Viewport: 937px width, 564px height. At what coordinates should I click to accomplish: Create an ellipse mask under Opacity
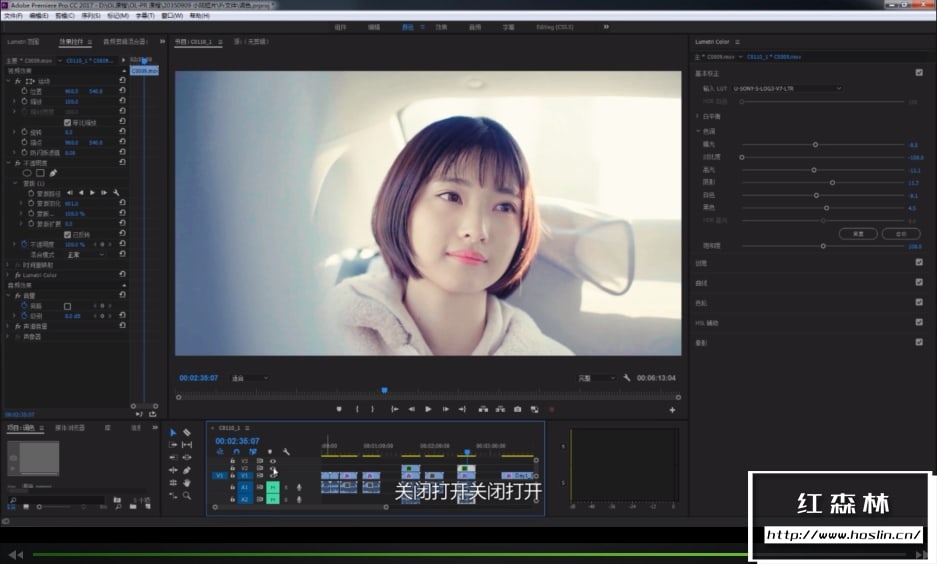click(x=27, y=173)
